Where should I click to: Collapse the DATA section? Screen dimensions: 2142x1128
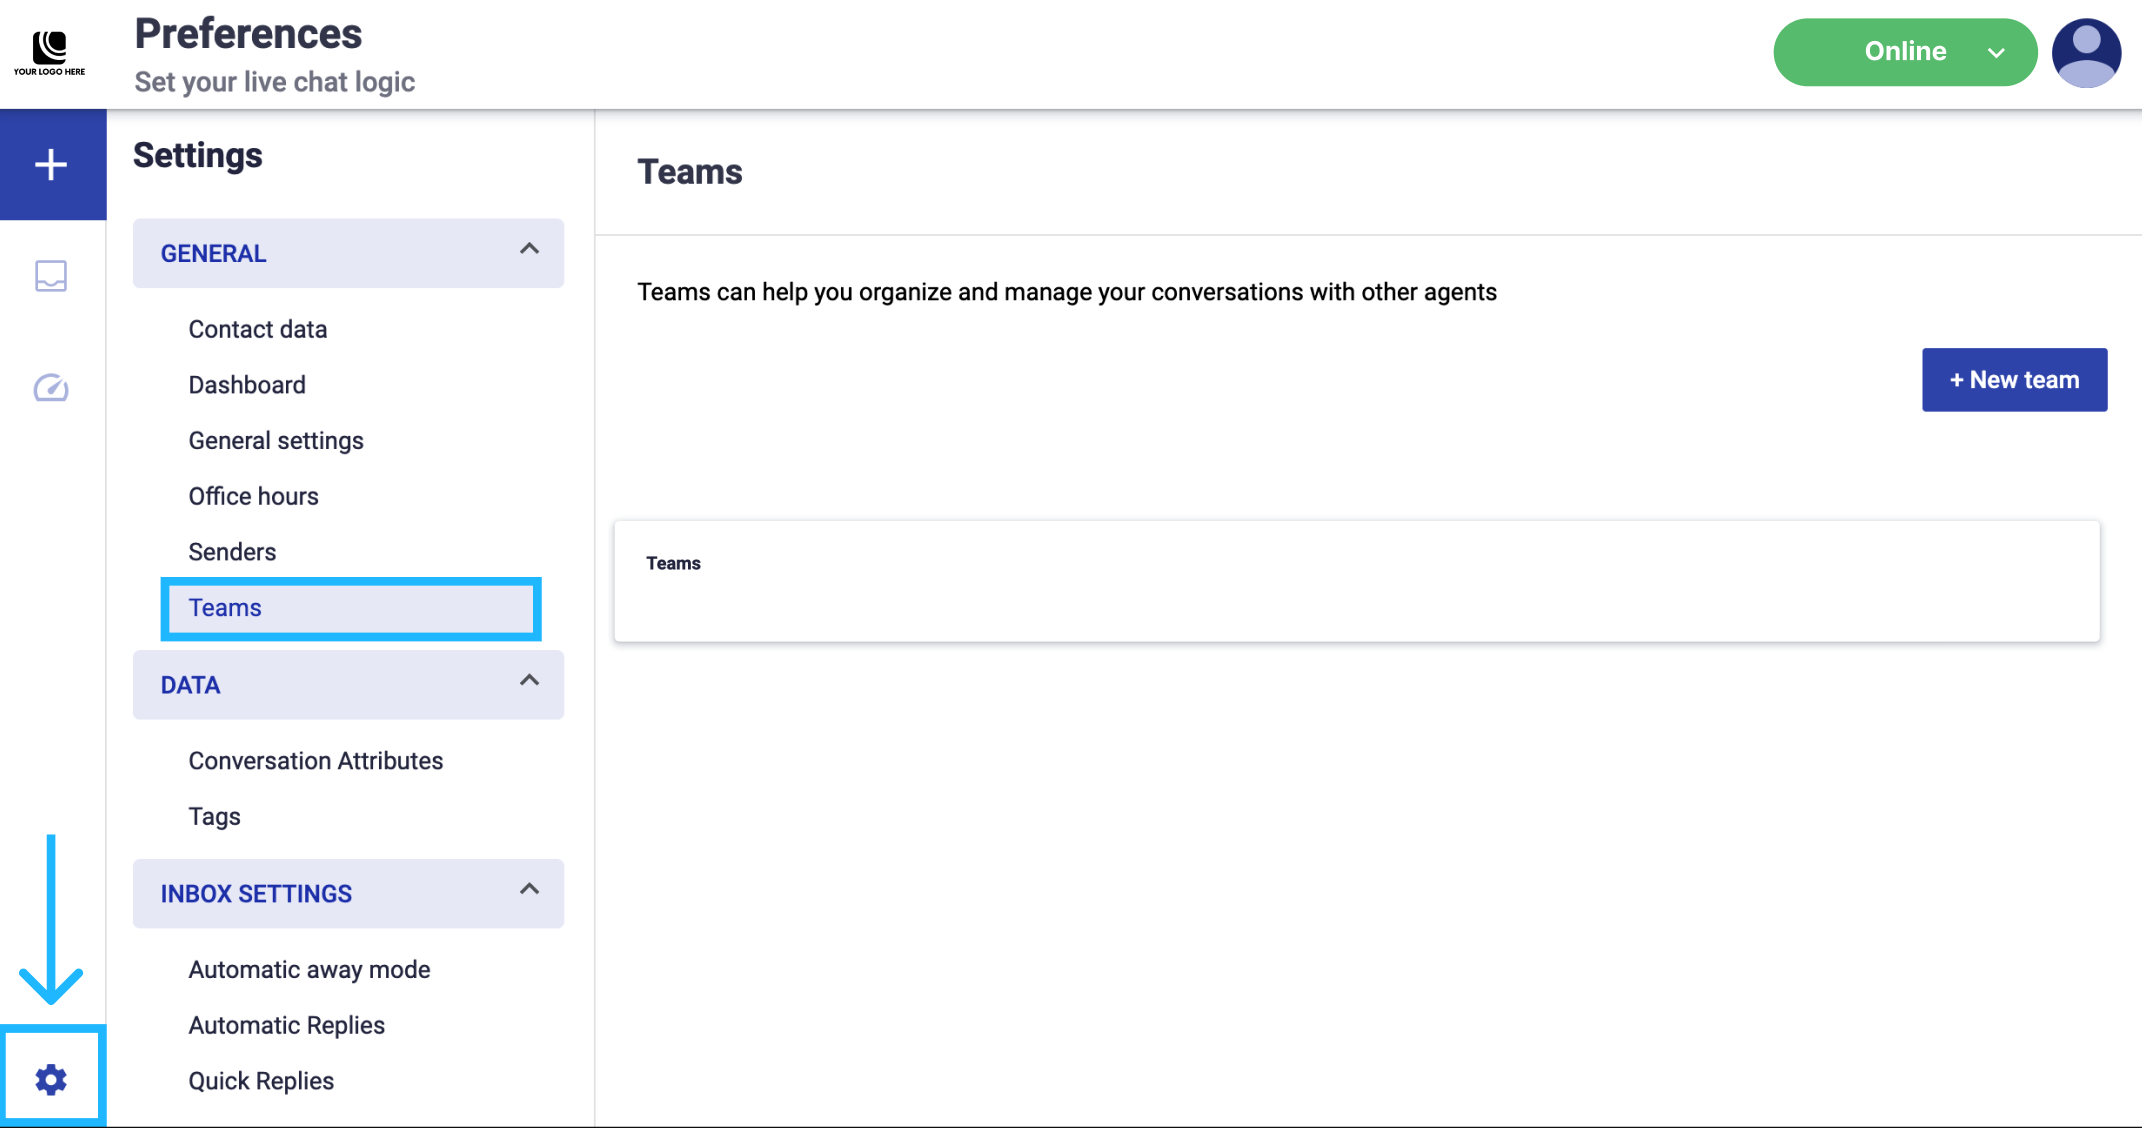(529, 681)
